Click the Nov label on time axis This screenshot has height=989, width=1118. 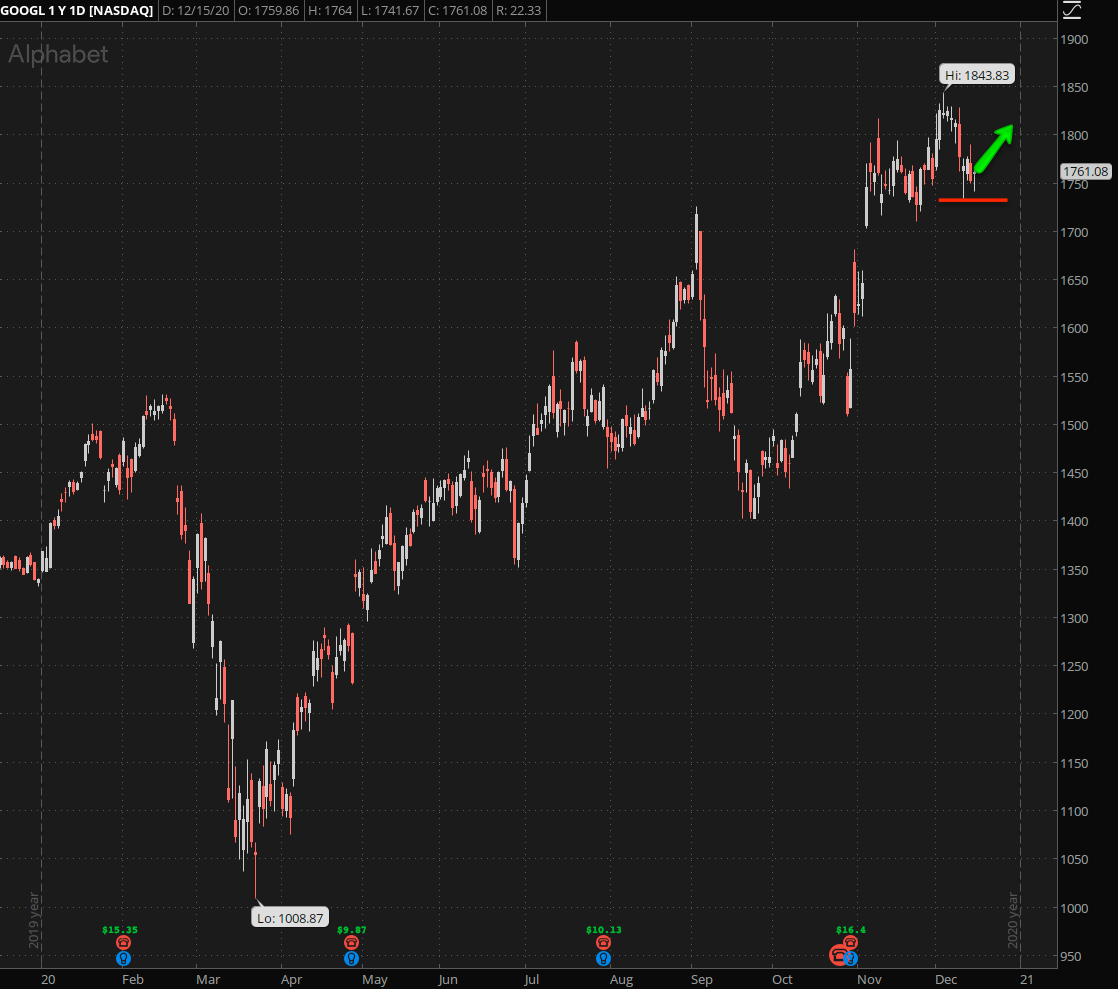[869, 980]
